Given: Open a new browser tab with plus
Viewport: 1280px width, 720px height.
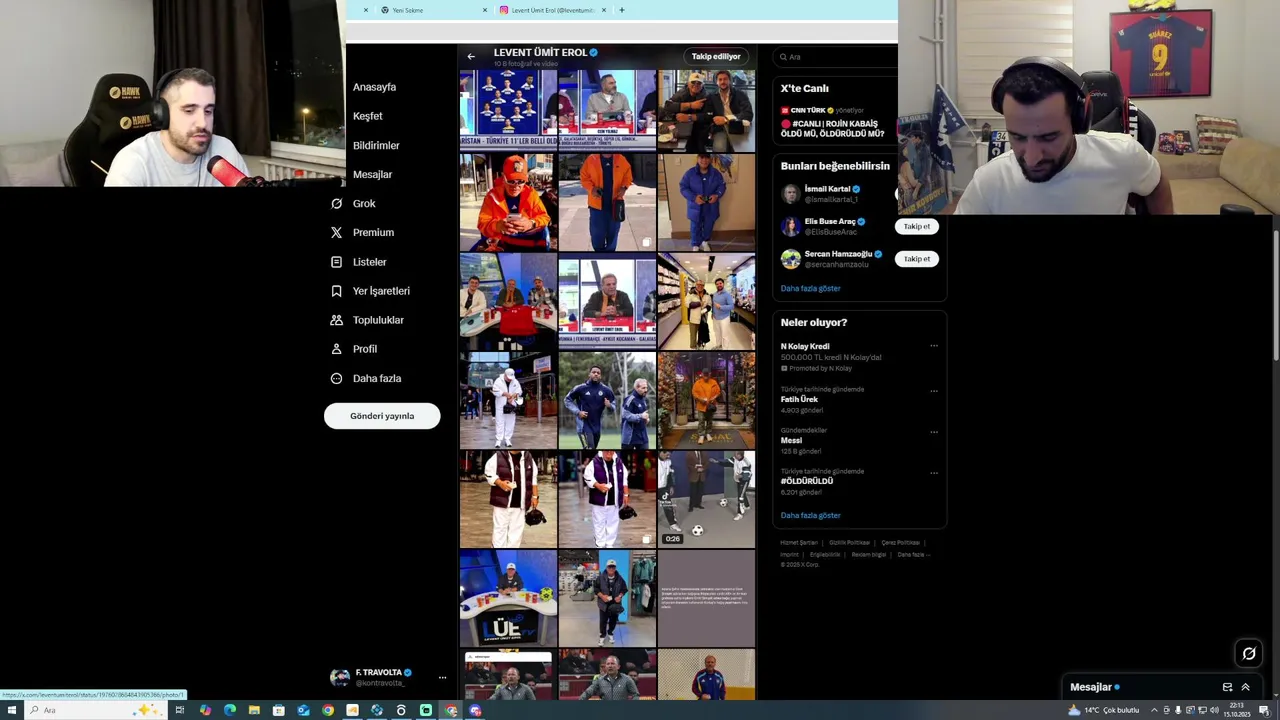Looking at the screenshot, I should [x=622, y=10].
